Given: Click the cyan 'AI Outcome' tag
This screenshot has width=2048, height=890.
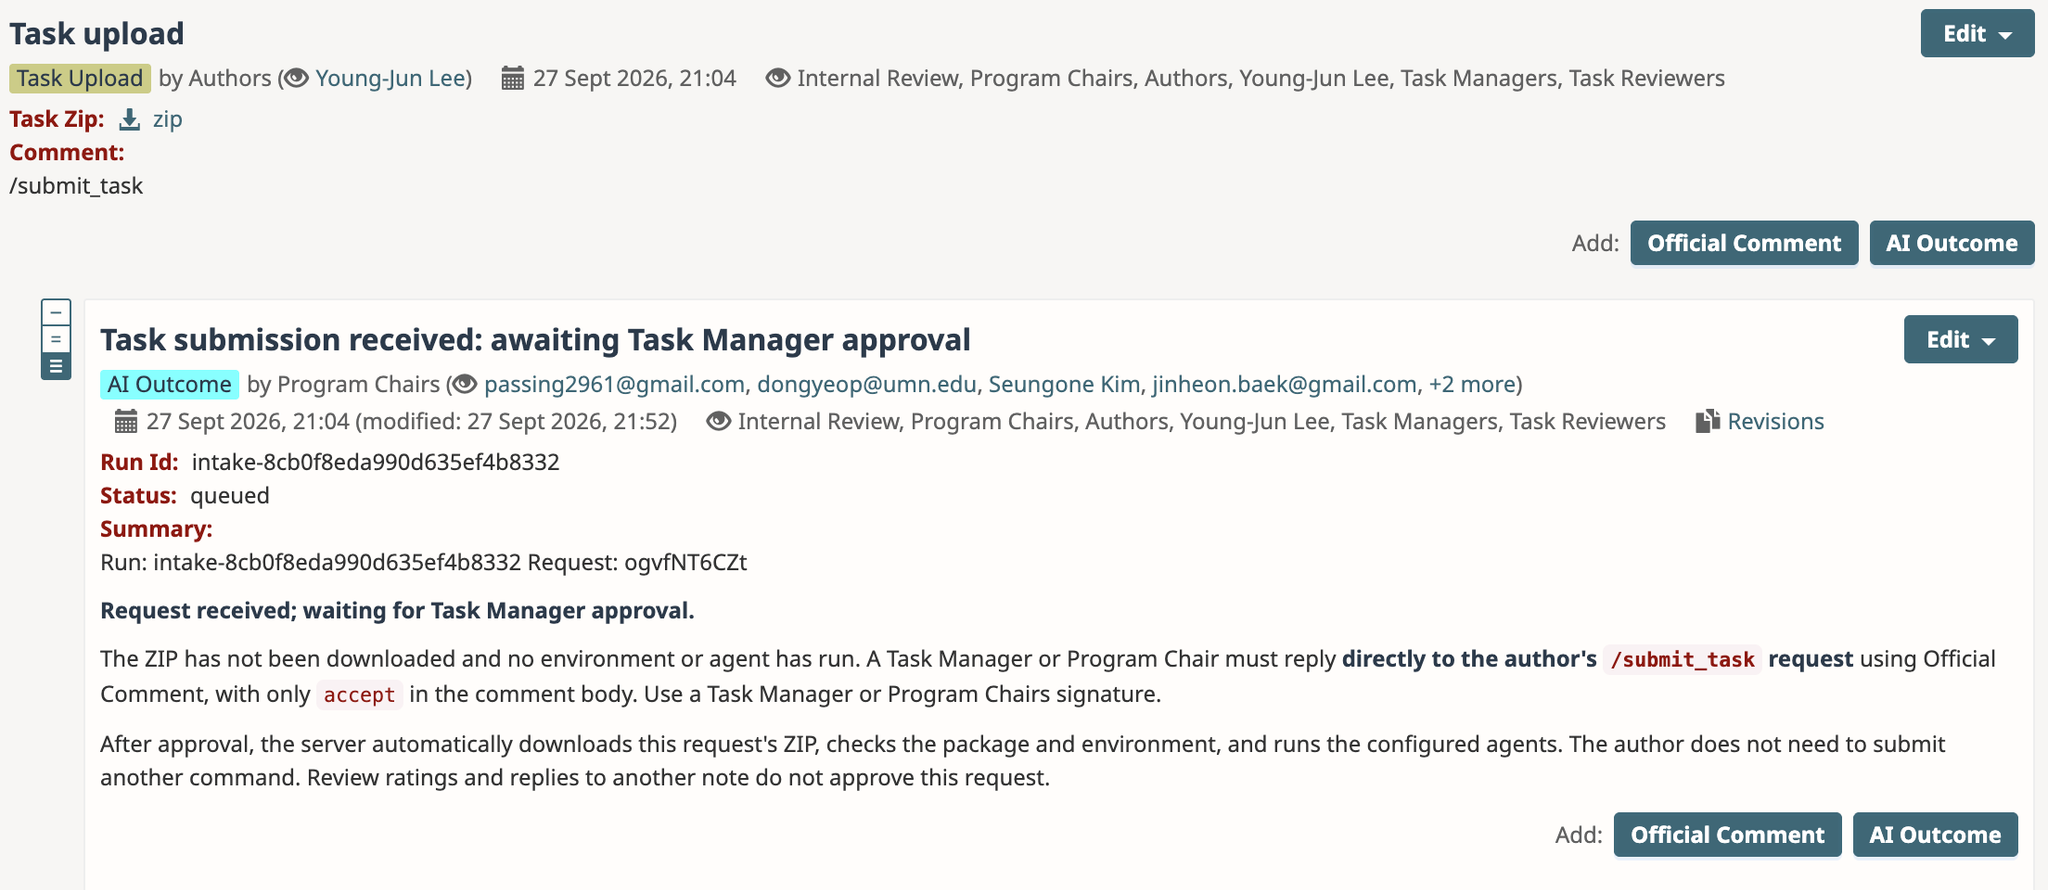Looking at the screenshot, I should 169,384.
